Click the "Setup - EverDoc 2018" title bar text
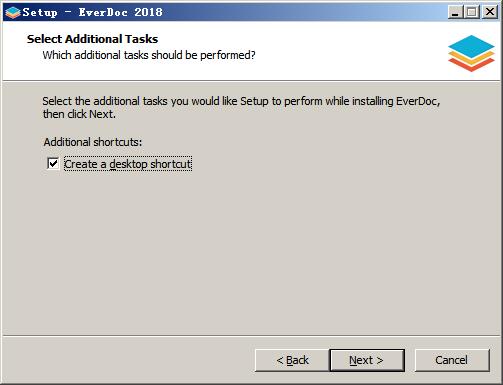 (x=93, y=12)
